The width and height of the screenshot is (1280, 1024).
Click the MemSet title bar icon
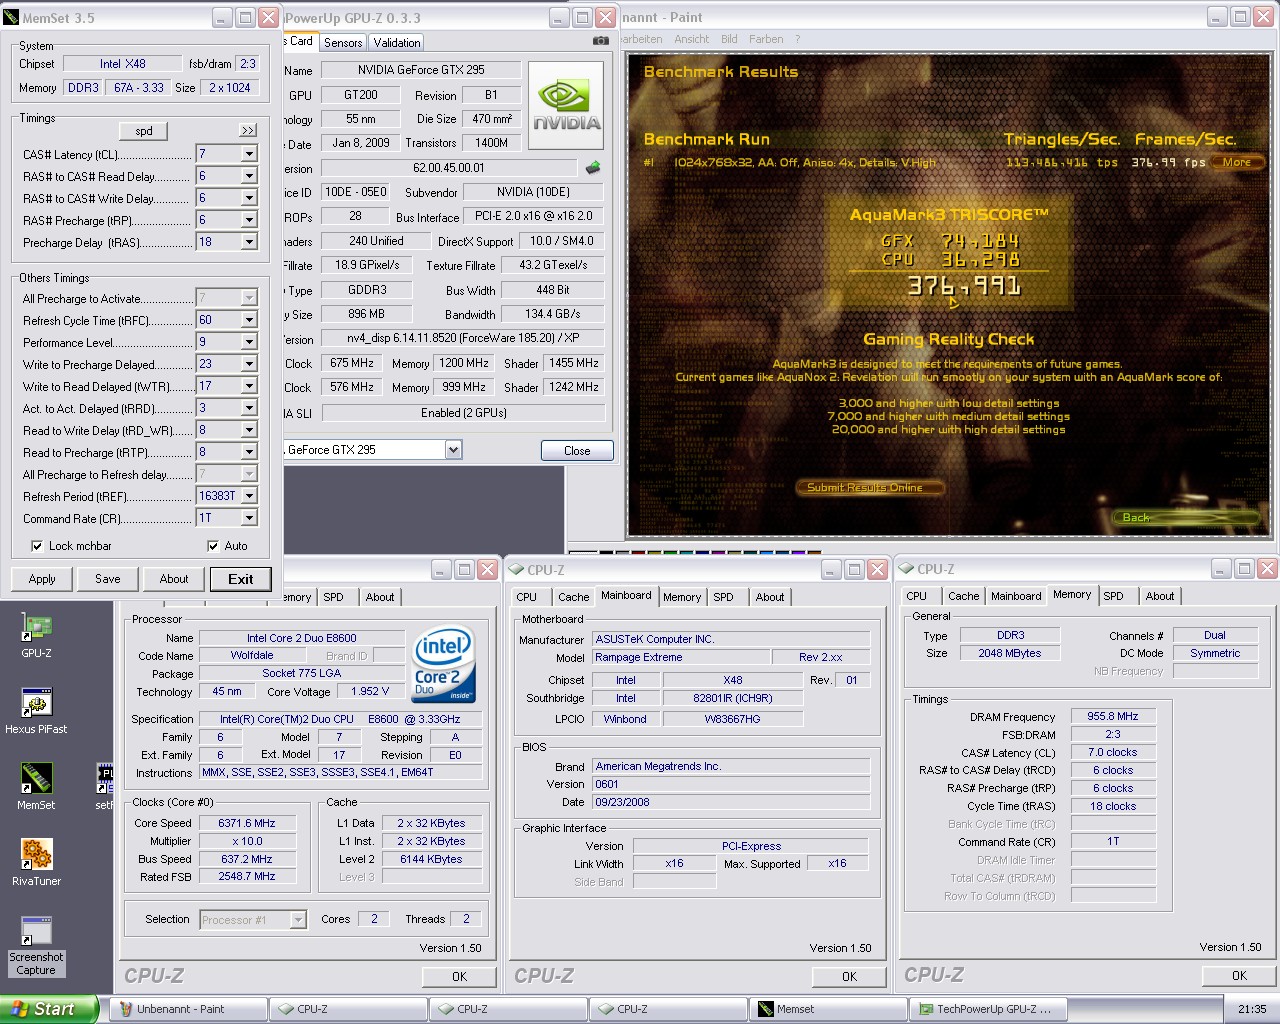pos(11,18)
